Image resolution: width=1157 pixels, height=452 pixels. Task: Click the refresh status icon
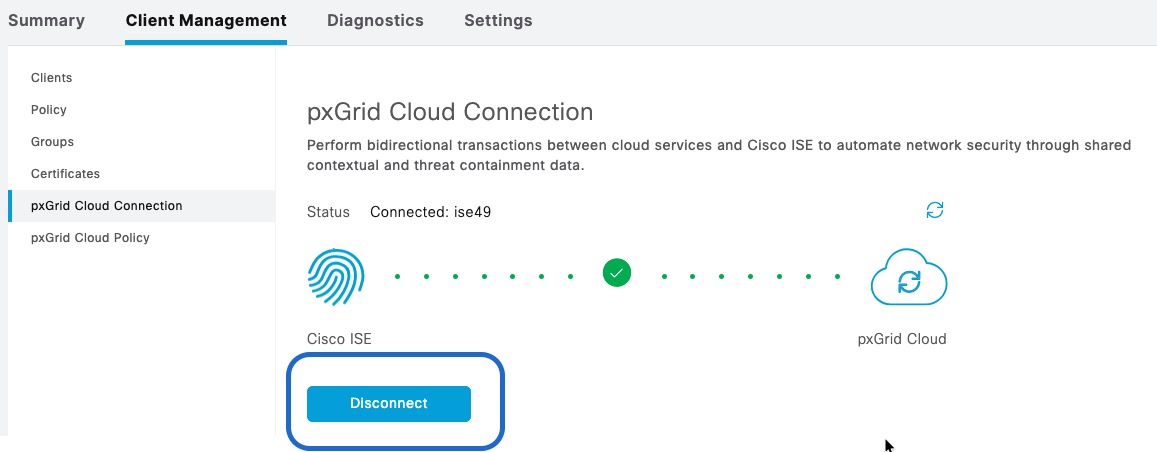pyautogui.click(x=935, y=210)
